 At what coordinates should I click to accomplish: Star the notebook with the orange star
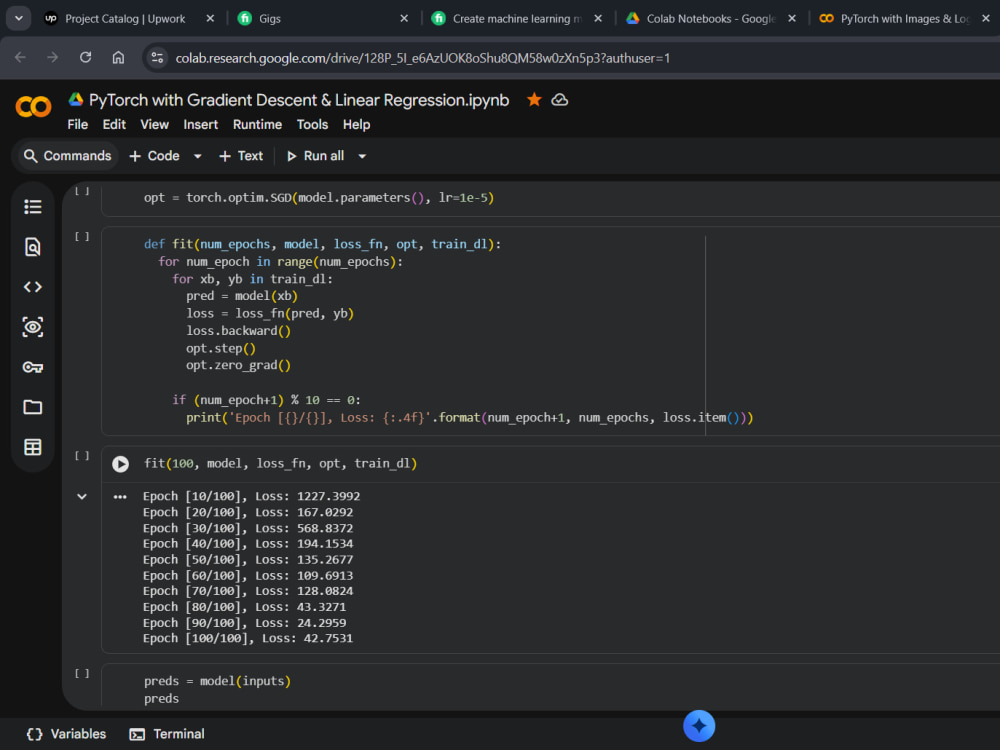coord(534,100)
